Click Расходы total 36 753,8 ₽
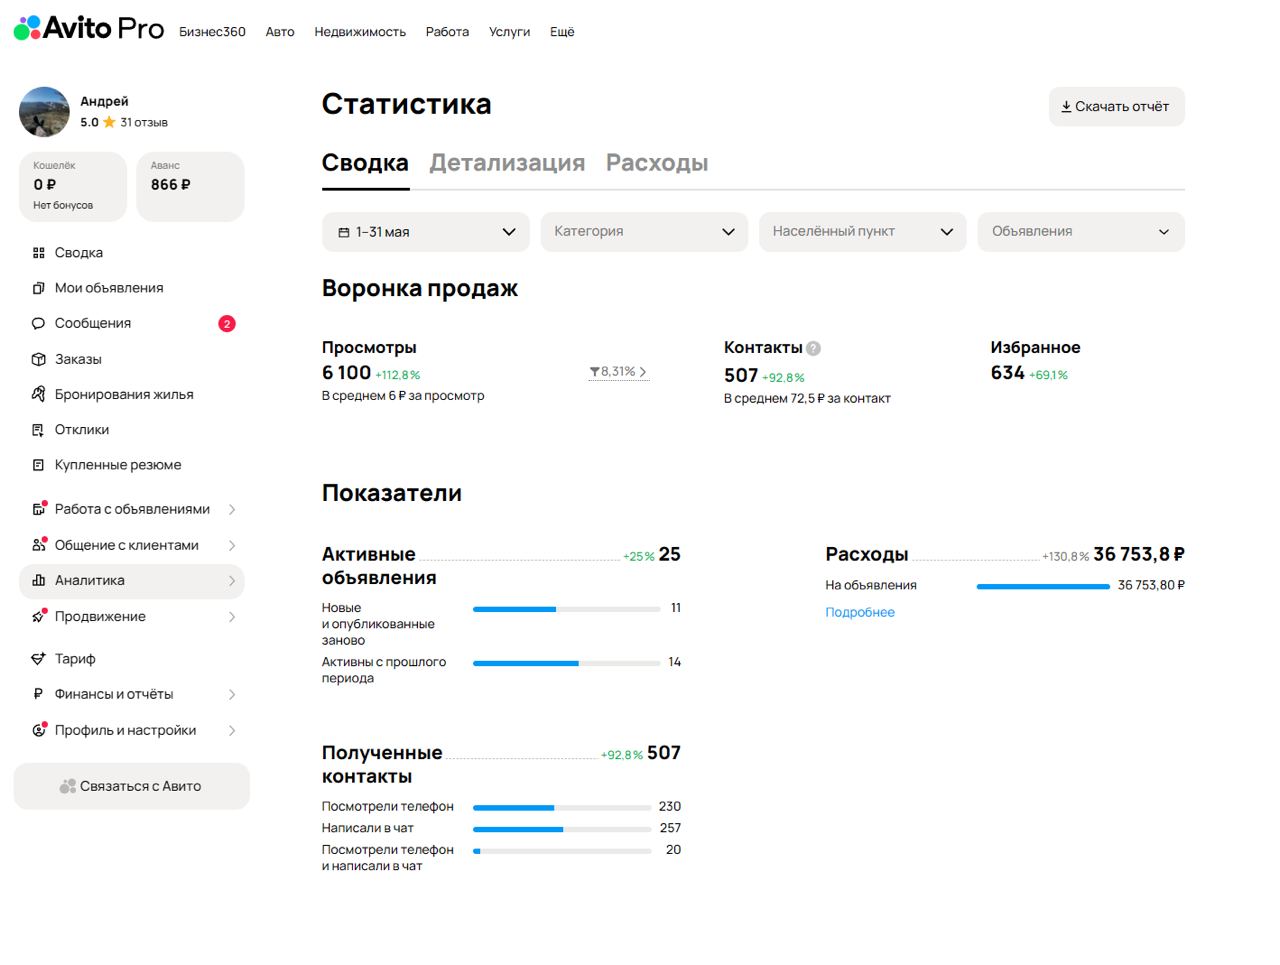This screenshot has width=1280, height=965. (1139, 554)
